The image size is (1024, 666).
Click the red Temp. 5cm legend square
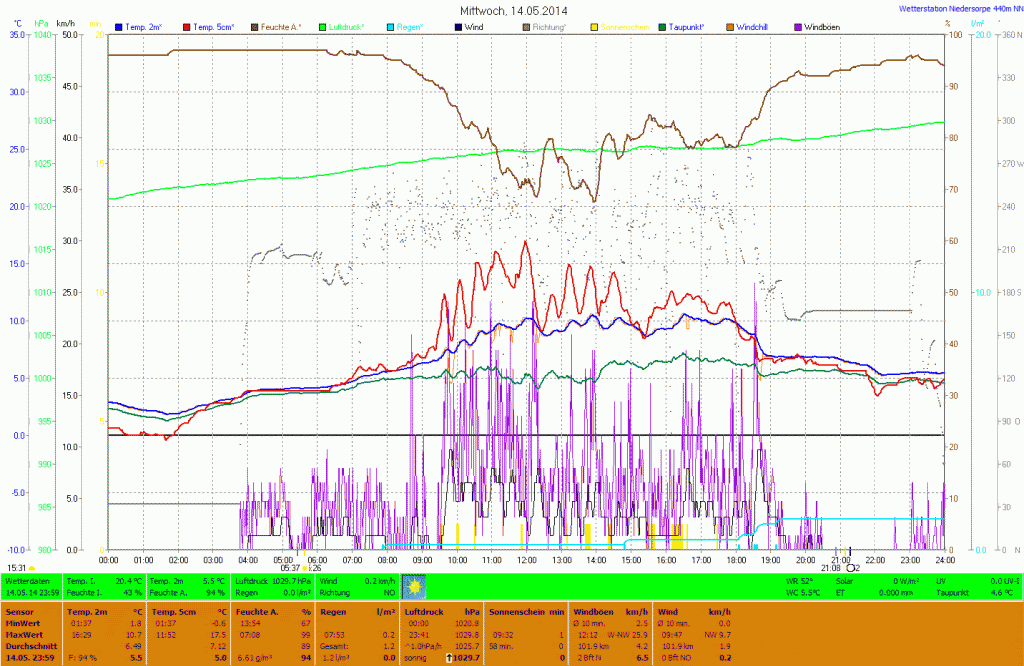coord(186,26)
